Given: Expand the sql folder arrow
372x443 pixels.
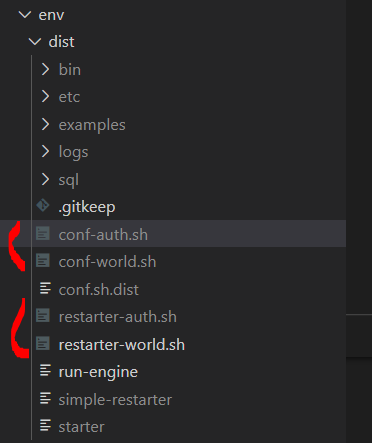Looking at the screenshot, I should 45,179.
